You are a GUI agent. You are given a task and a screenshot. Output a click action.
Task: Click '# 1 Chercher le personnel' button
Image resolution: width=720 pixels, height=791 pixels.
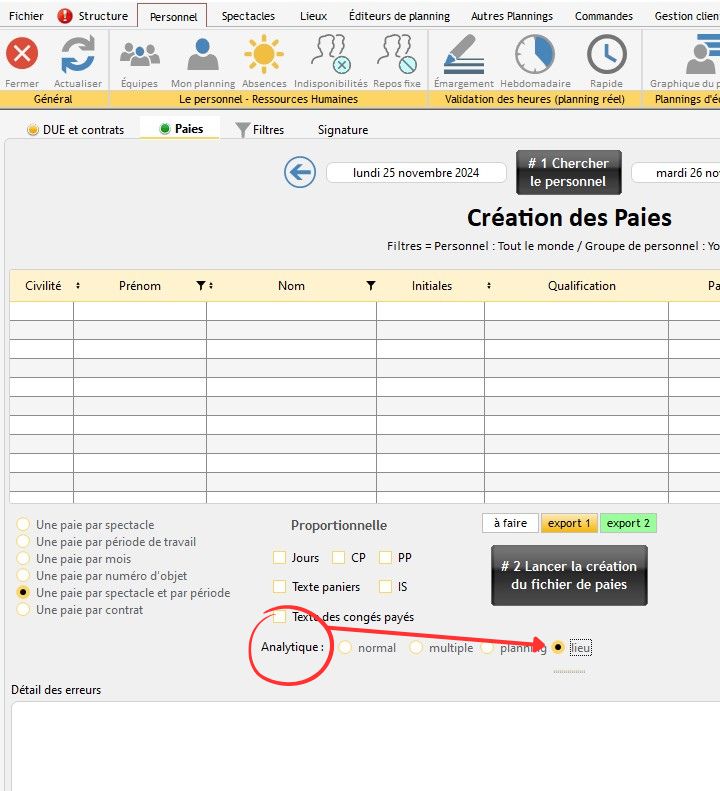(x=568, y=172)
